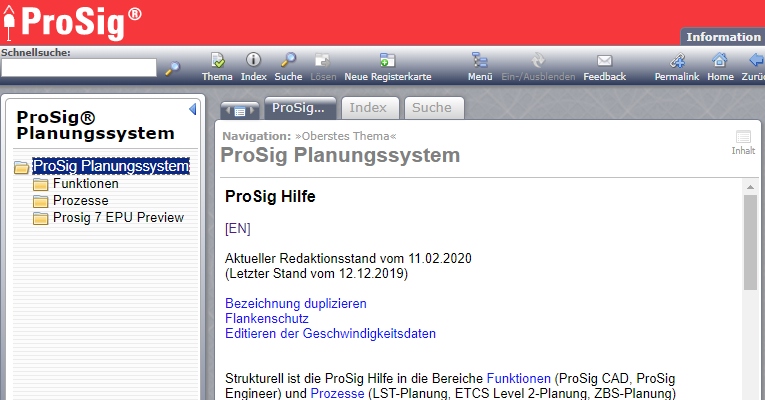Open Prosig 7 EPU Preview folder

(118, 218)
